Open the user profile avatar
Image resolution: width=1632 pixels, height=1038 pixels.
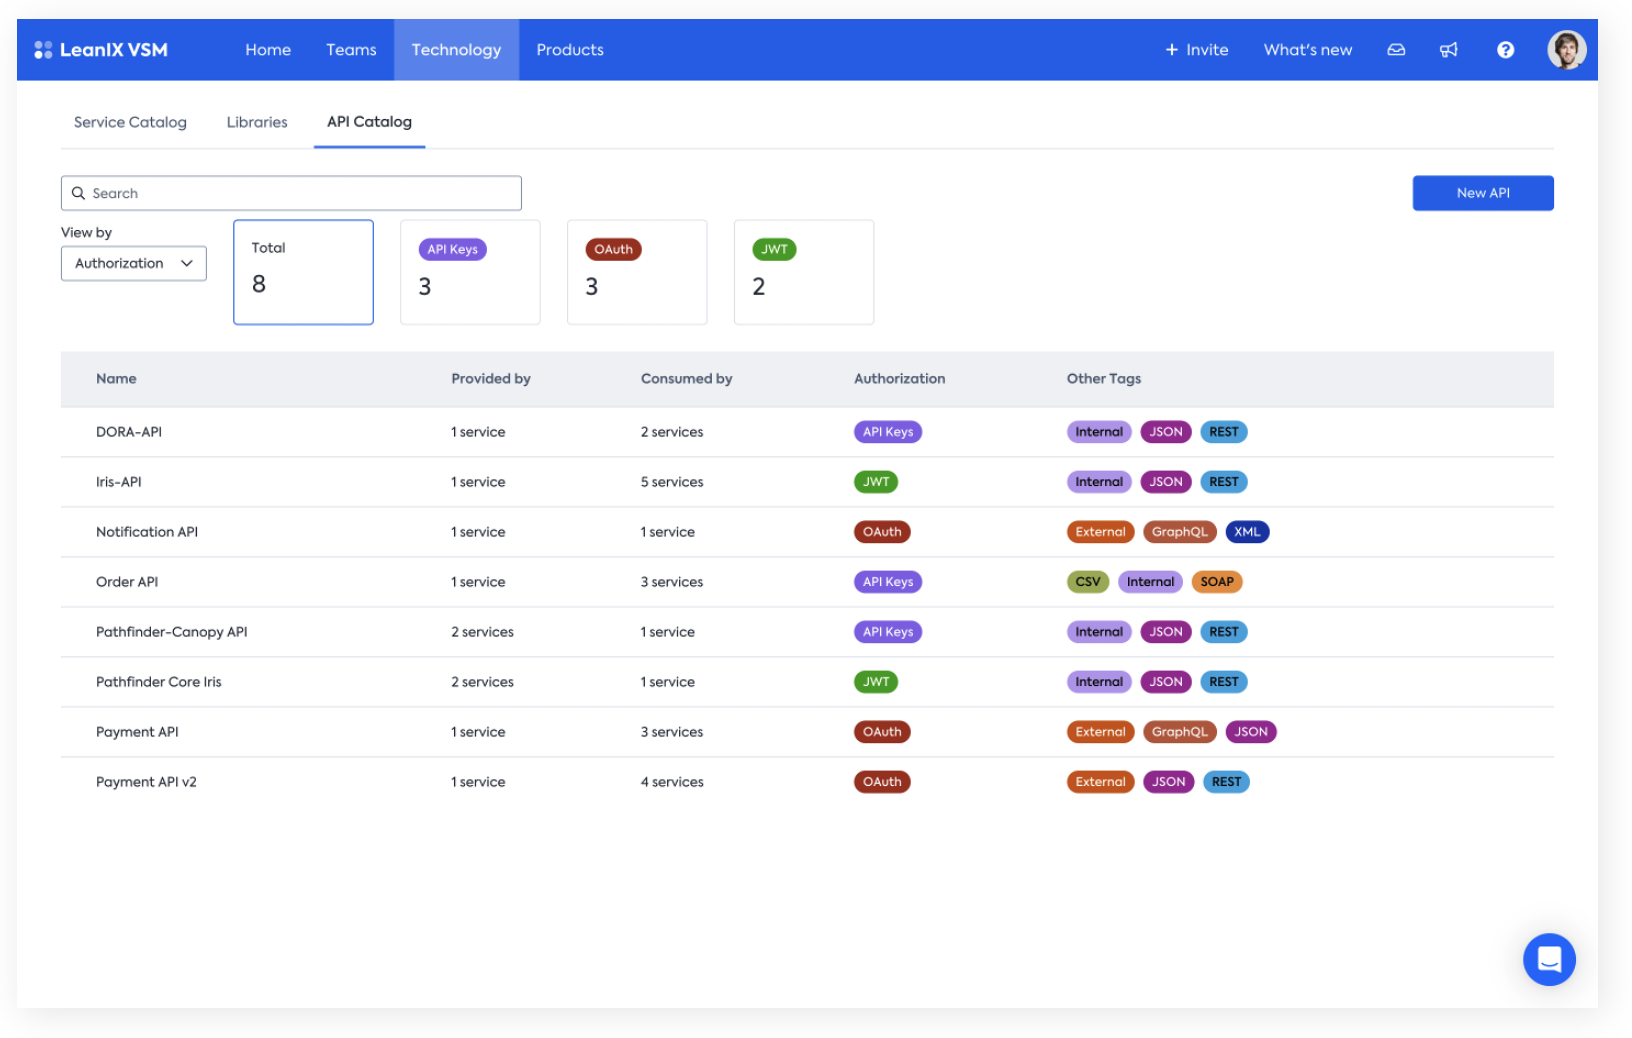pos(1566,50)
